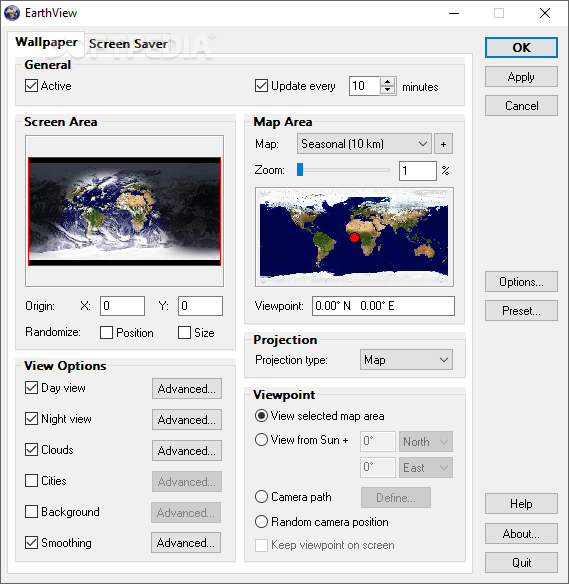Select Camera path radio option

tap(261, 496)
